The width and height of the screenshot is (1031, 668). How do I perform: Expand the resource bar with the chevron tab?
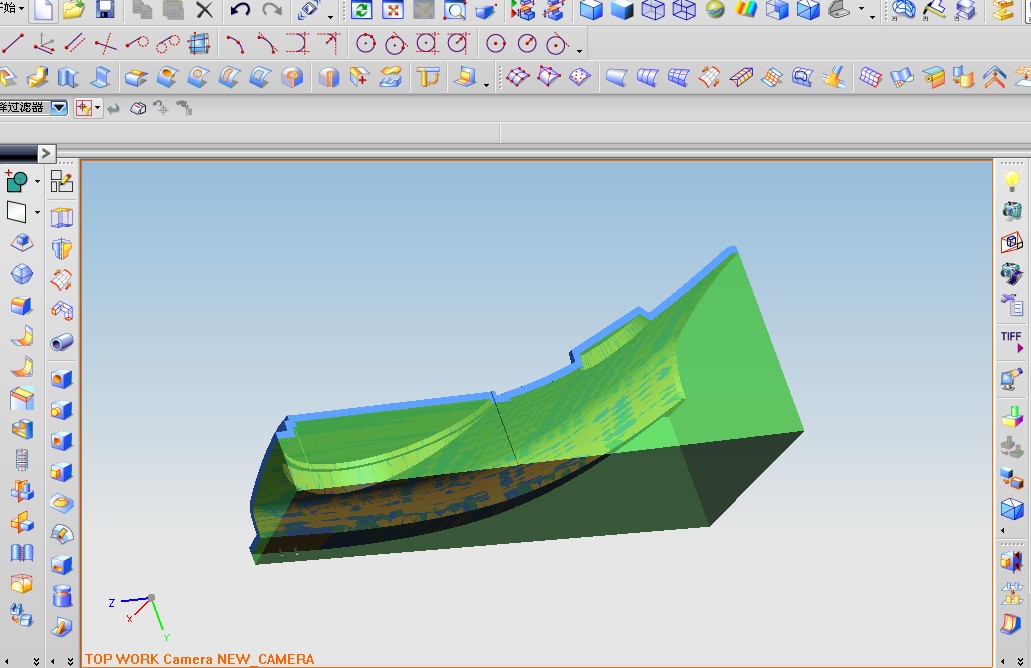point(45,153)
